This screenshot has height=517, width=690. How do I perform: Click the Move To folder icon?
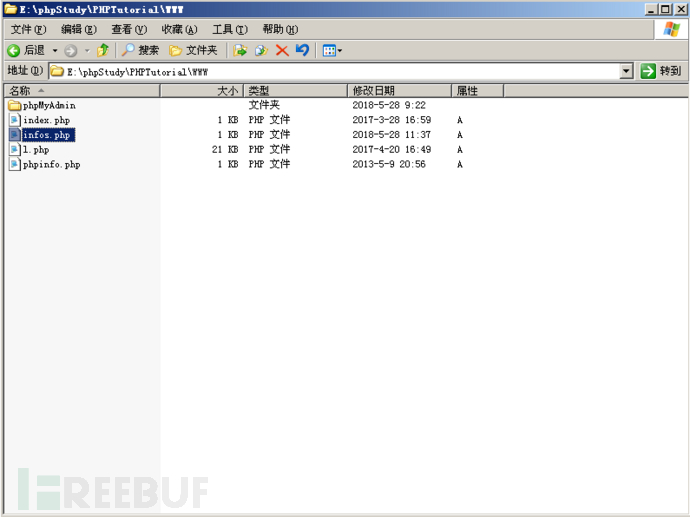[240, 50]
